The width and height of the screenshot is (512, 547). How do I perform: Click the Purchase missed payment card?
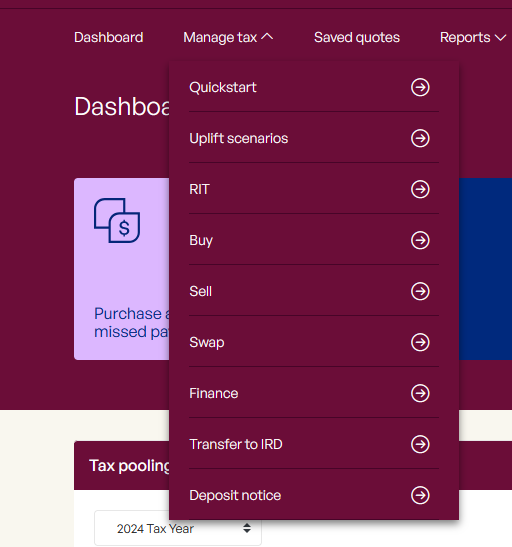(x=121, y=269)
